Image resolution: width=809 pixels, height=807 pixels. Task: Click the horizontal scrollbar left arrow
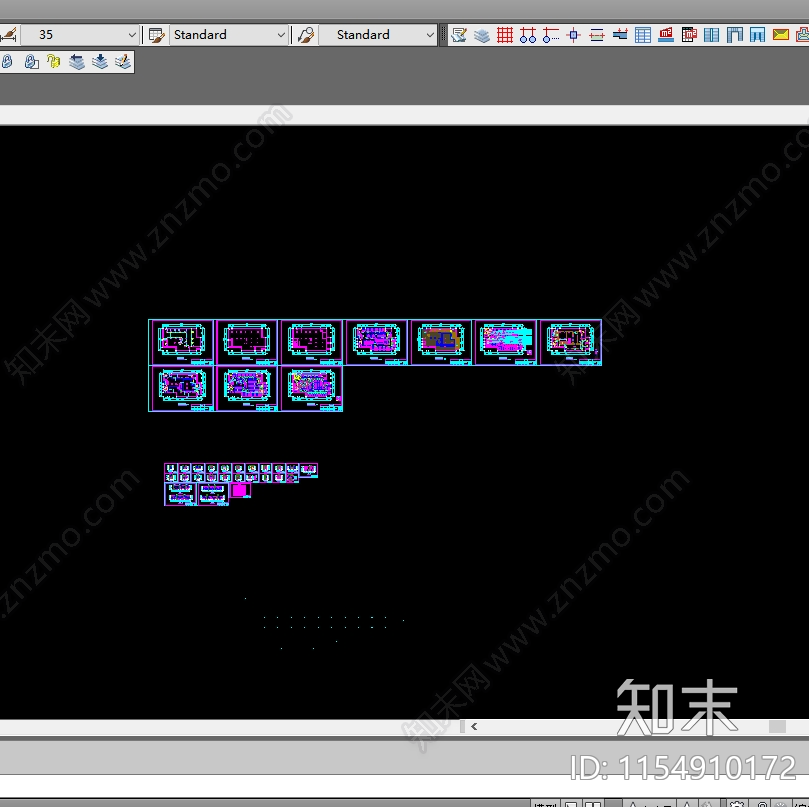coord(474,727)
